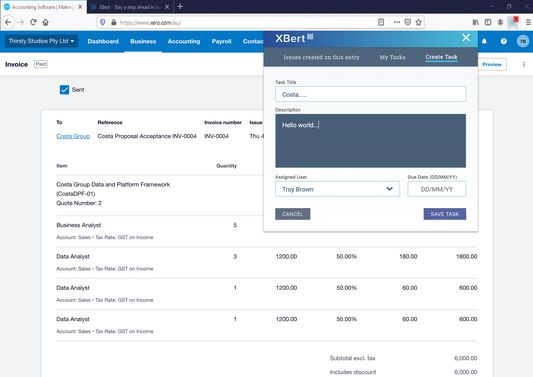Close the XBert panel with X
The width and height of the screenshot is (533, 377).
pos(466,38)
